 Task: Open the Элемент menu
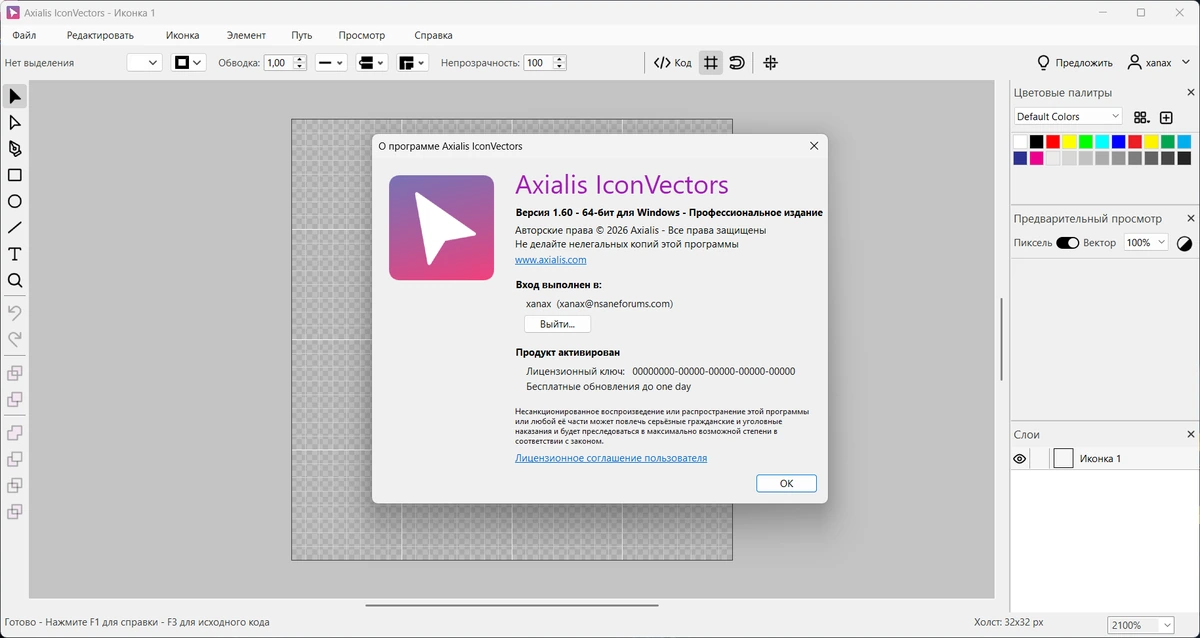click(246, 35)
